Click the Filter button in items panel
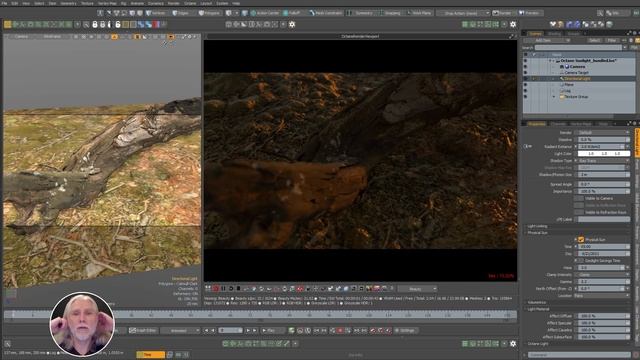The width and height of the screenshot is (640, 360). pyautogui.click(x=611, y=40)
